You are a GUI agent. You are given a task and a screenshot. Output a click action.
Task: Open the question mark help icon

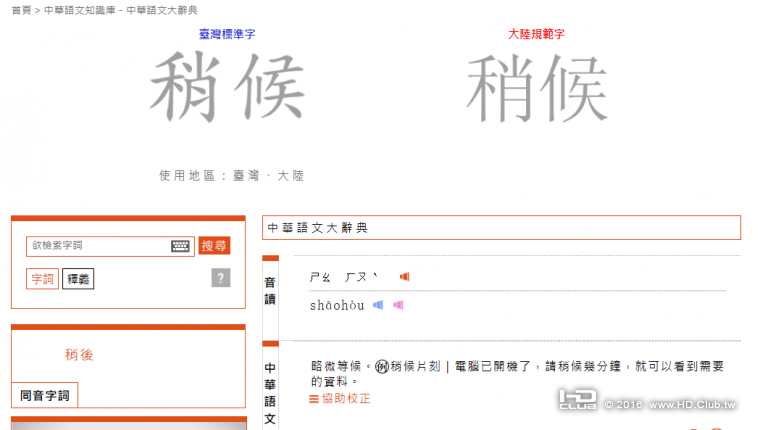[221, 278]
